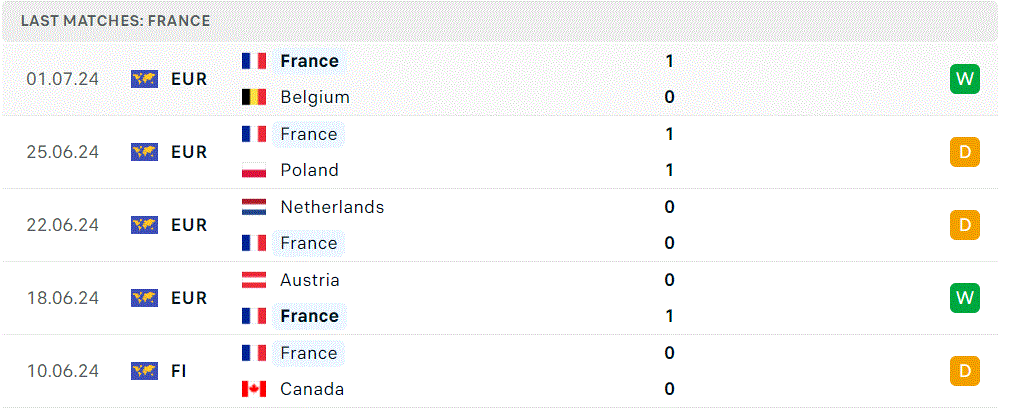Click the Austria team name

[x=310, y=280]
